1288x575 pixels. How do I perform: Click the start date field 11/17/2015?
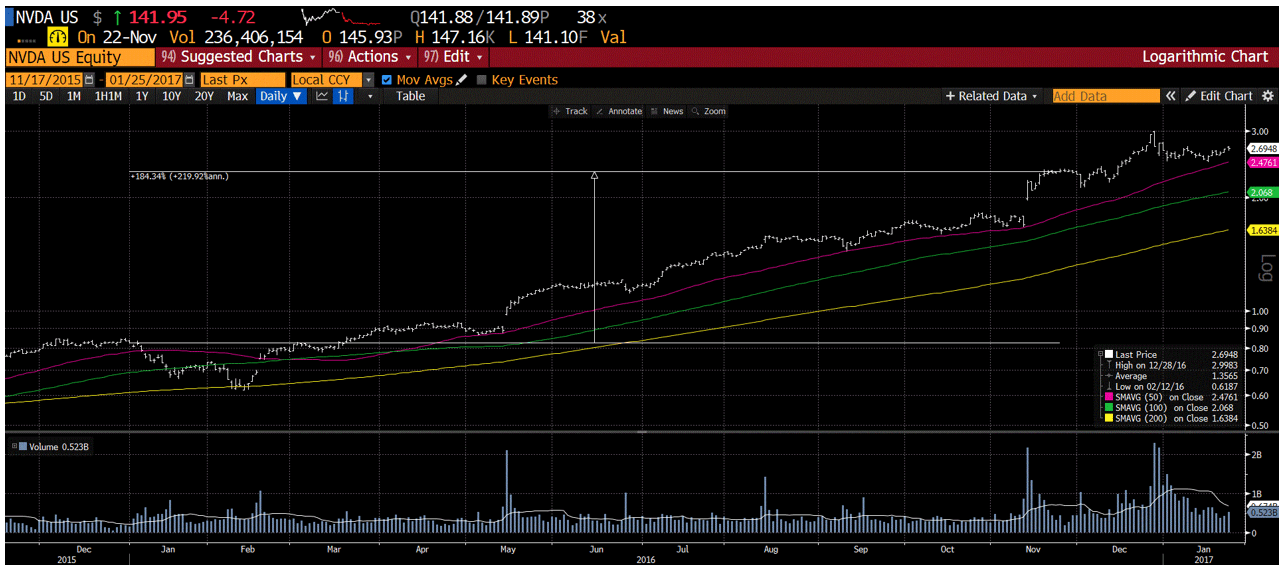45,80
